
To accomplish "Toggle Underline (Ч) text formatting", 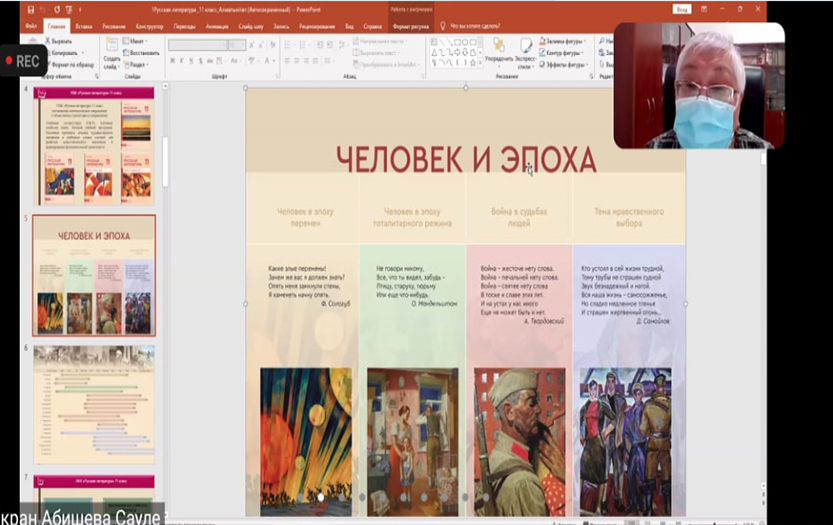I will click(x=192, y=62).
